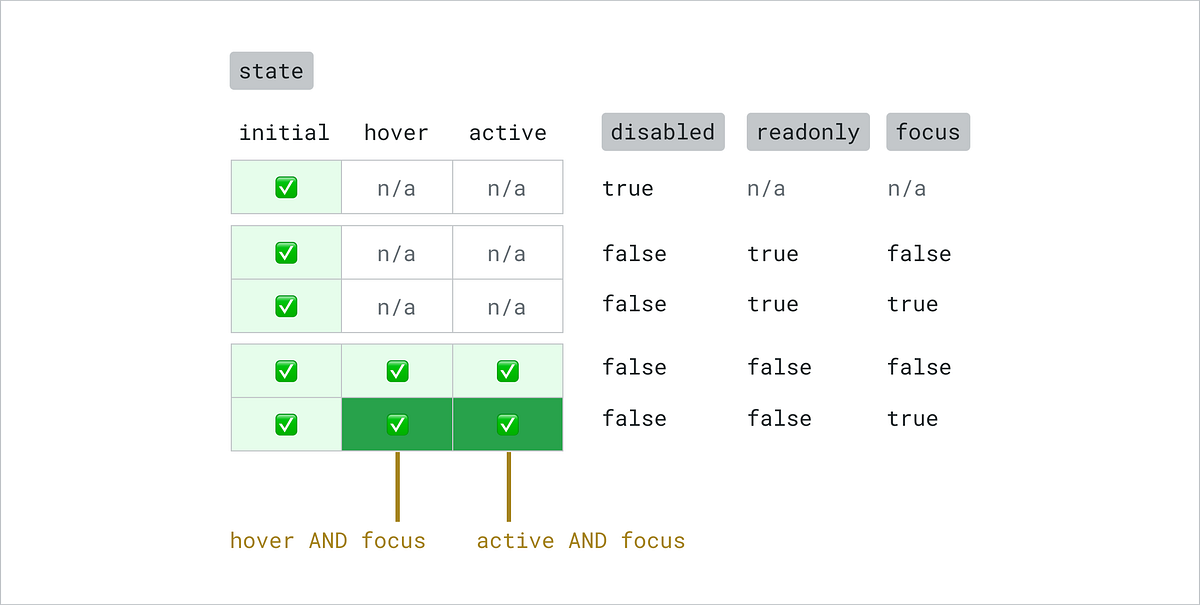
Task: Select the disabled property tag
Action: pos(663,132)
